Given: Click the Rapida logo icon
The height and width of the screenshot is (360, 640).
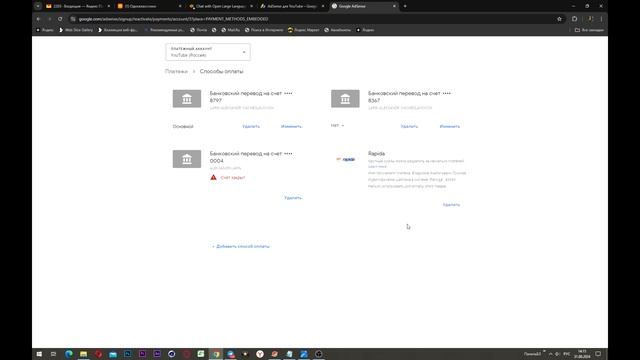Looking at the screenshot, I should click(x=346, y=159).
